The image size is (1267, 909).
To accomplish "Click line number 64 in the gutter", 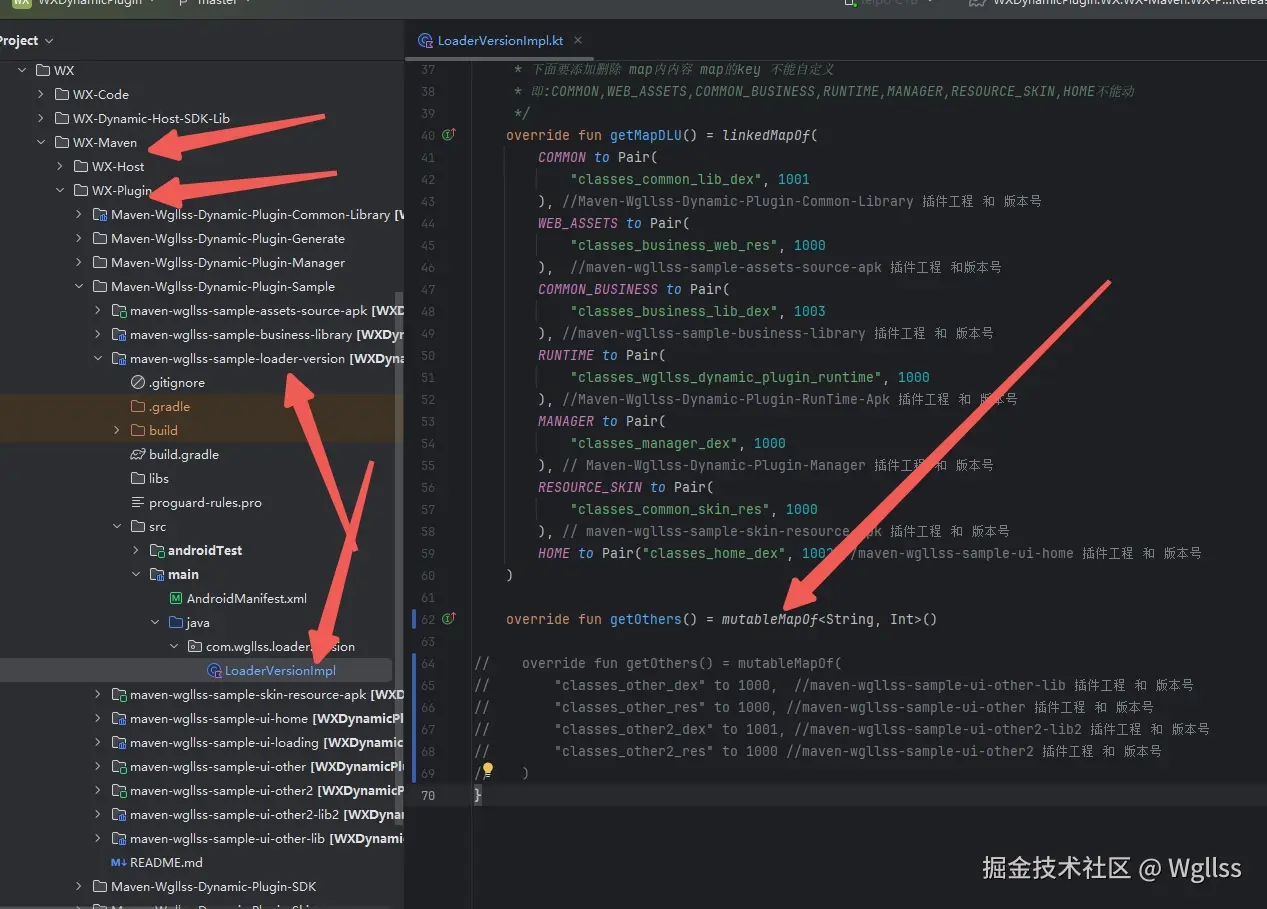I will [428, 663].
